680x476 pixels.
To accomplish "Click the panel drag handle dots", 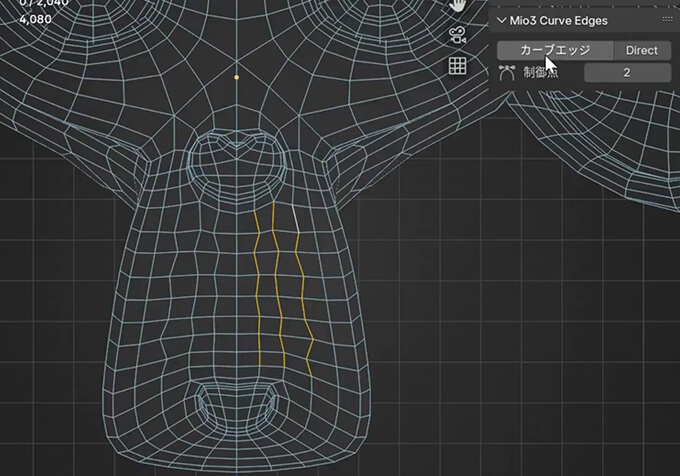I will tap(667, 19).
